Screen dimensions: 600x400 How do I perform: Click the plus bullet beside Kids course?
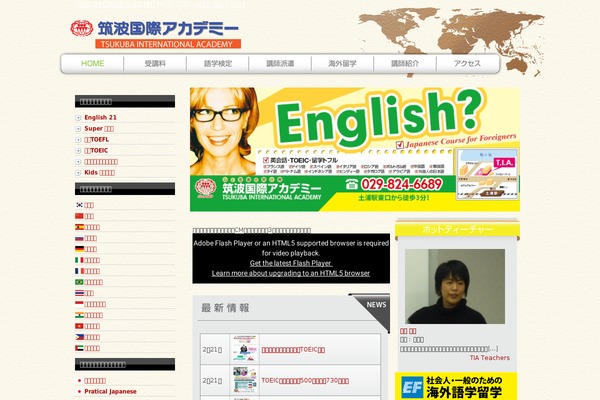pyautogui.click(x=78, y=173)
